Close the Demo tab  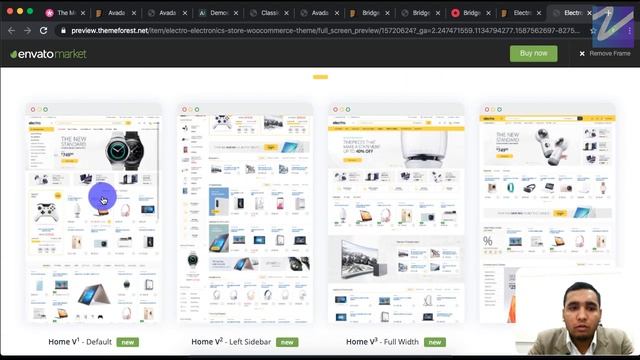[236, 13]
